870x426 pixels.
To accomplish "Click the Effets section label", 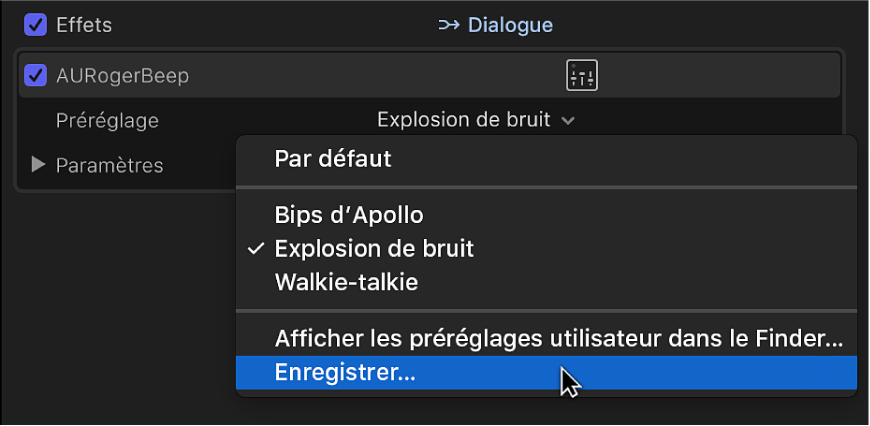I will click(84, 24).
